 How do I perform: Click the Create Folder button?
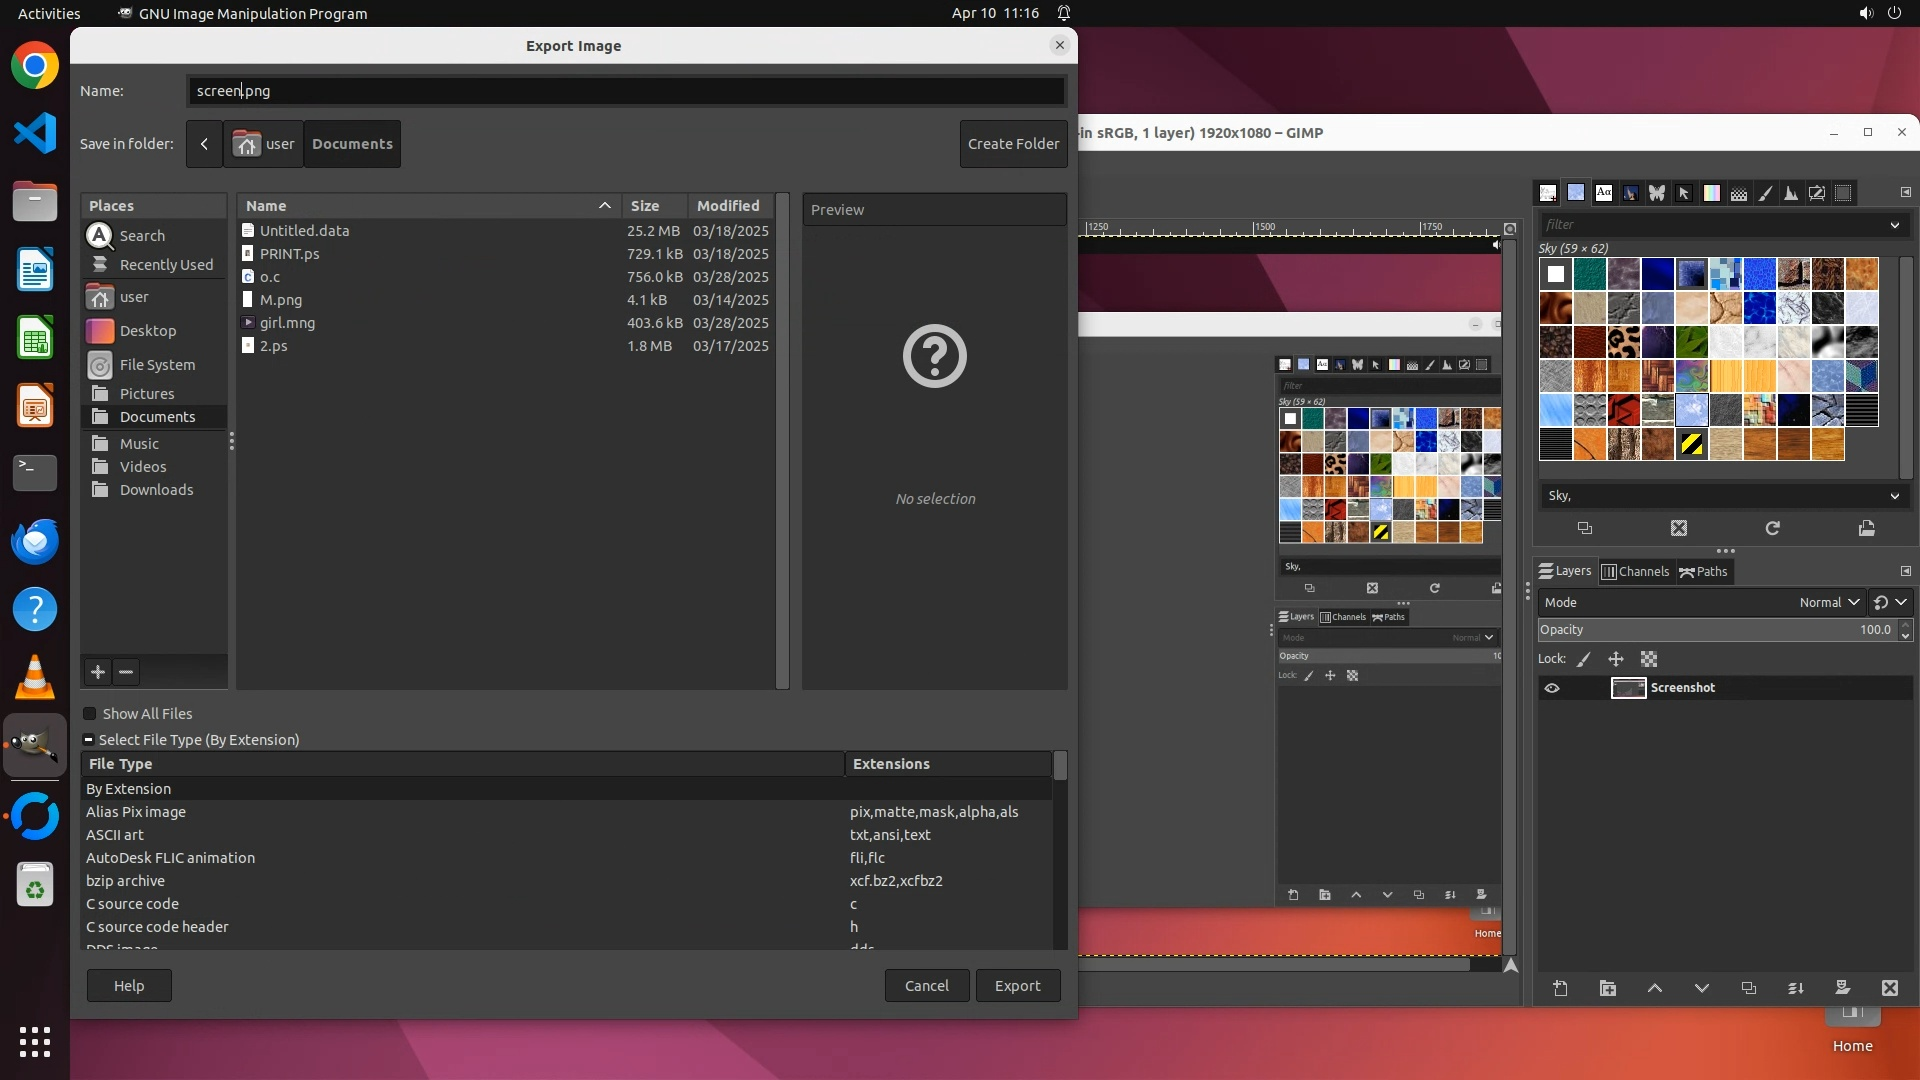pos(1013,144)
